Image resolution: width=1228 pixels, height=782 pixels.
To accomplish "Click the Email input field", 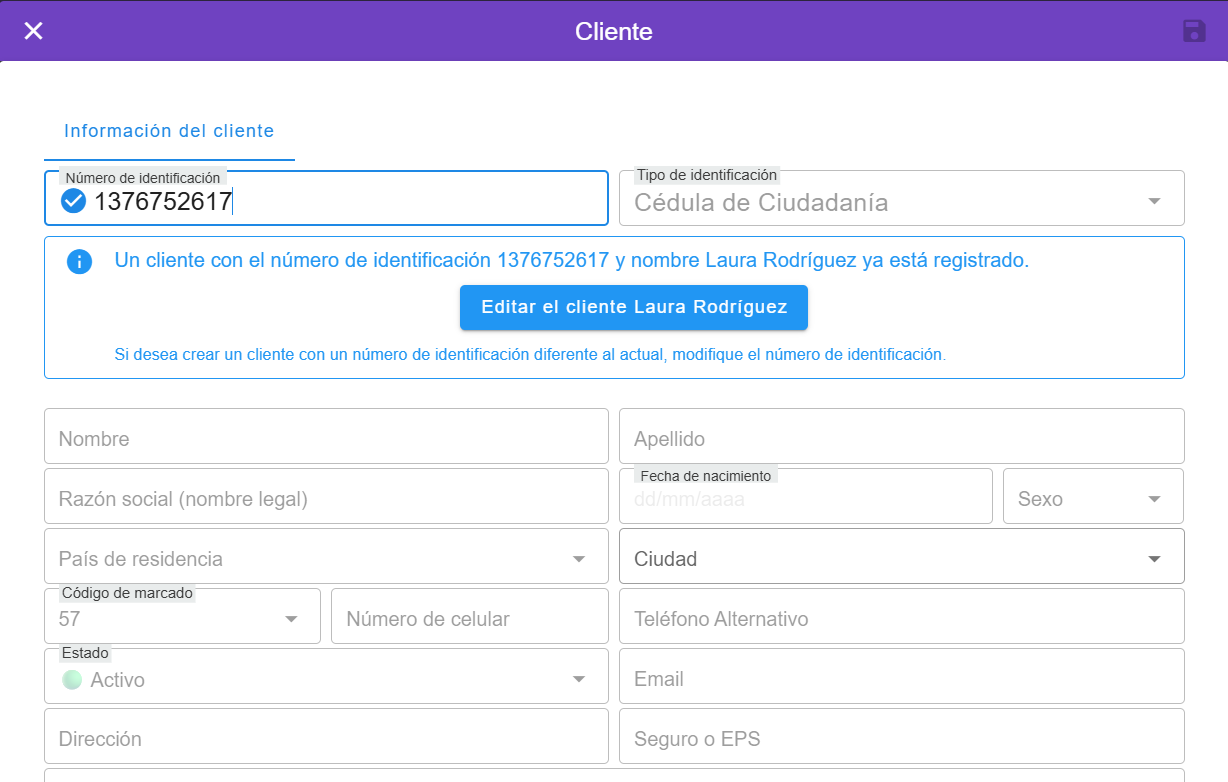I will point(901,678).
